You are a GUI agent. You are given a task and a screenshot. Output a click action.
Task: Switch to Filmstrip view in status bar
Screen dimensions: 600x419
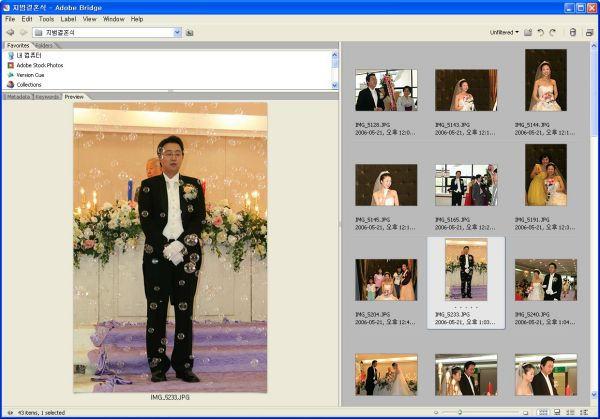(556, 412)
